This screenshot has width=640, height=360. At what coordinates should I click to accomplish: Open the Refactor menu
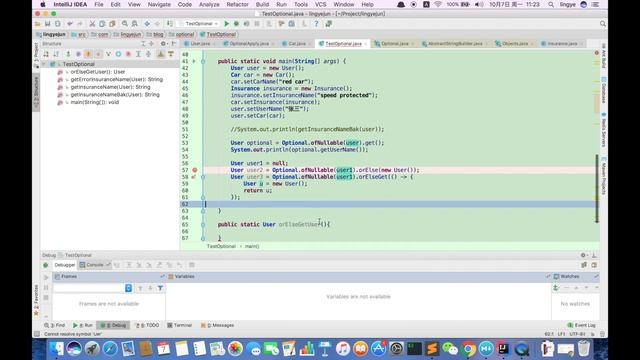238,4
